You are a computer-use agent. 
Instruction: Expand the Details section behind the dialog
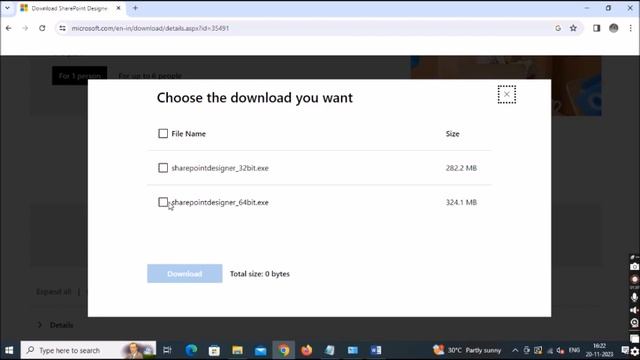point(56,325)
